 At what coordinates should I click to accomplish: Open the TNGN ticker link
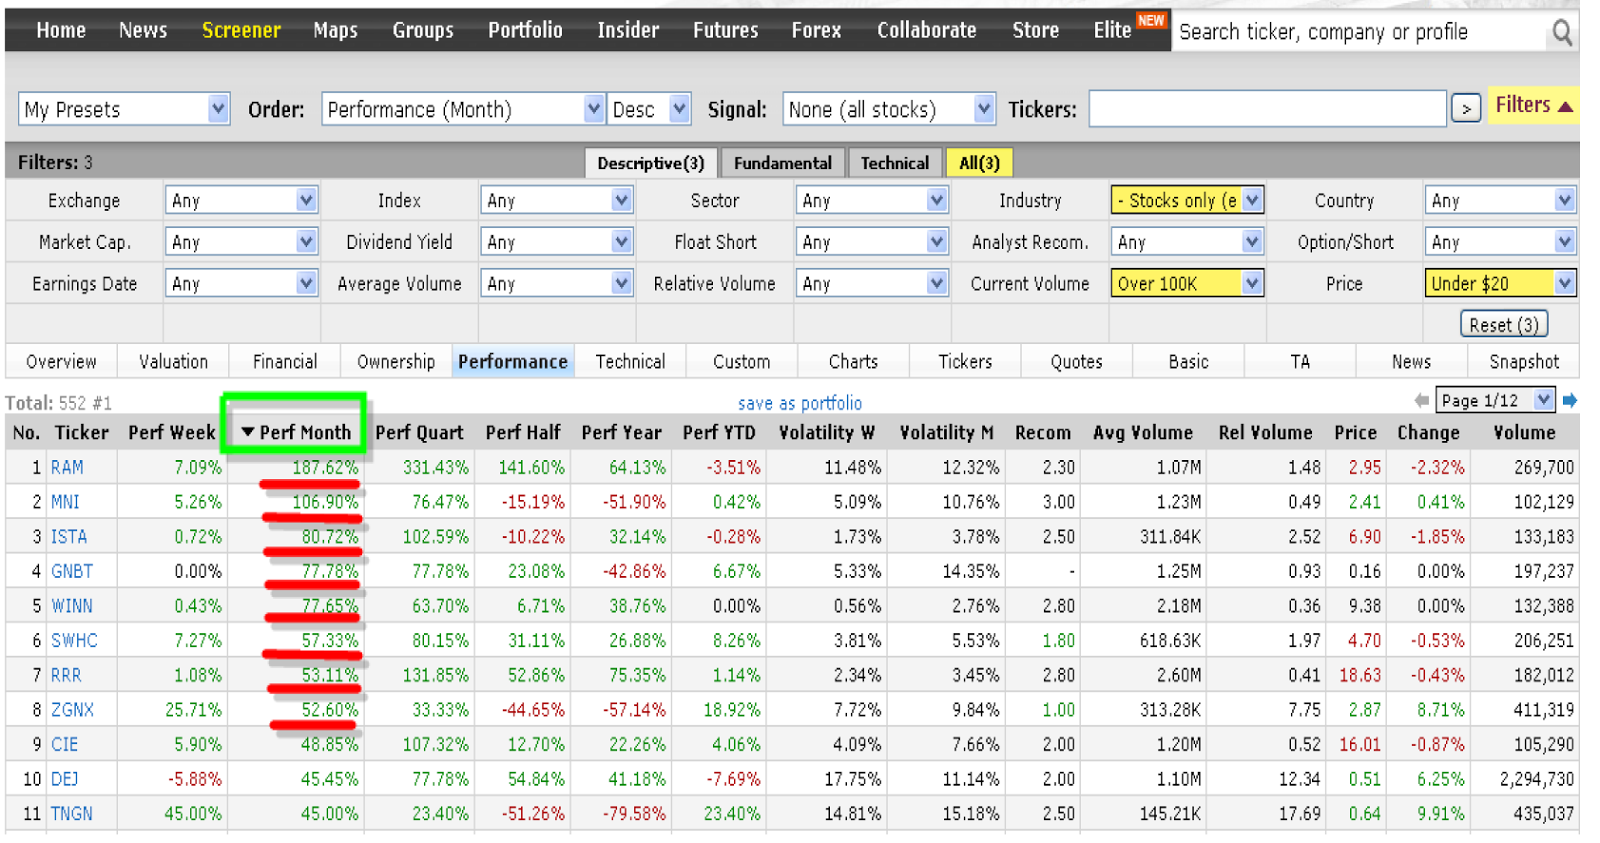click(72, 814)
